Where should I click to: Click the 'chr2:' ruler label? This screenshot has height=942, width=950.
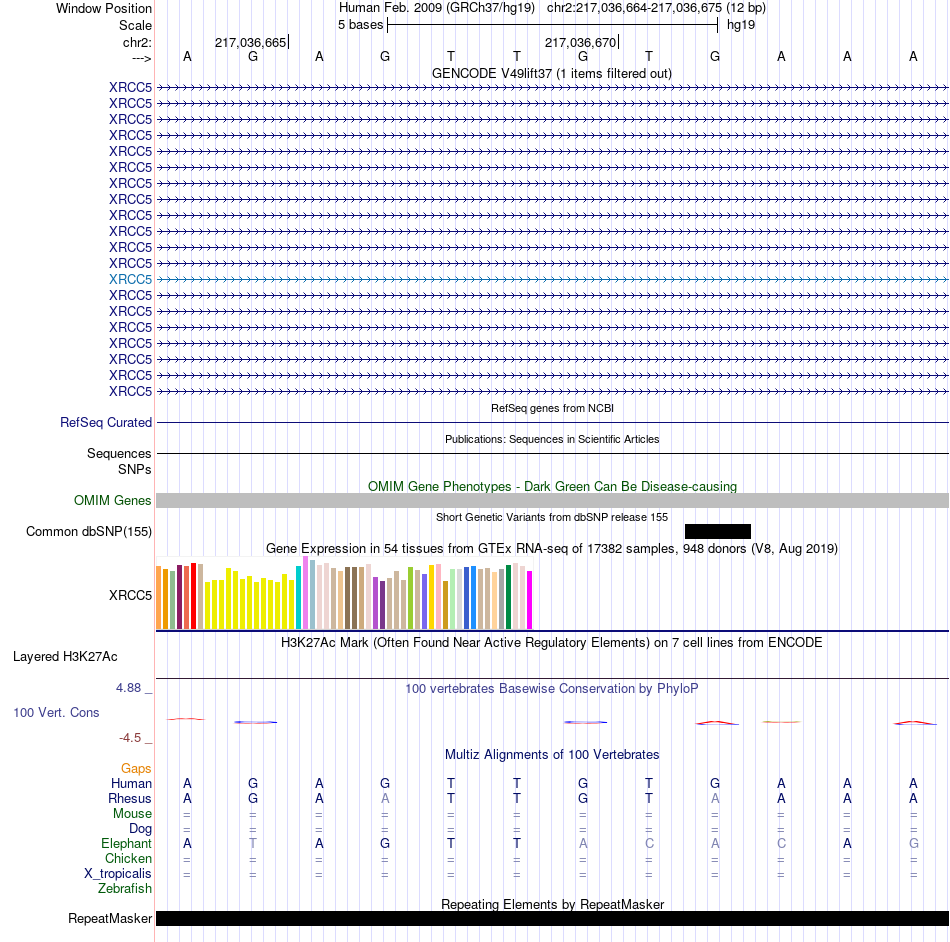(137, 42)
